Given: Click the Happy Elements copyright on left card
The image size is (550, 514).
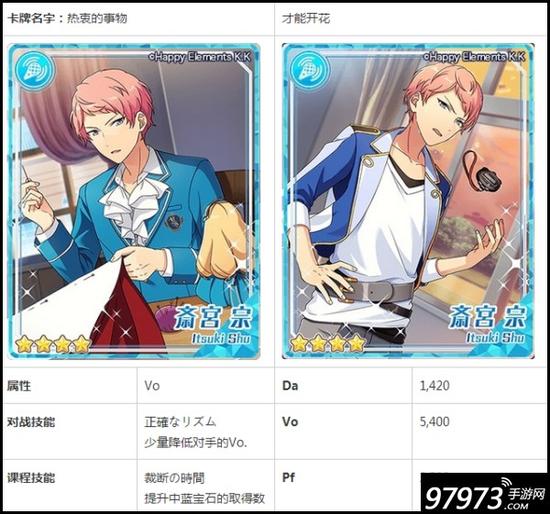Looking at the screenshot, I should pos(200,57).
